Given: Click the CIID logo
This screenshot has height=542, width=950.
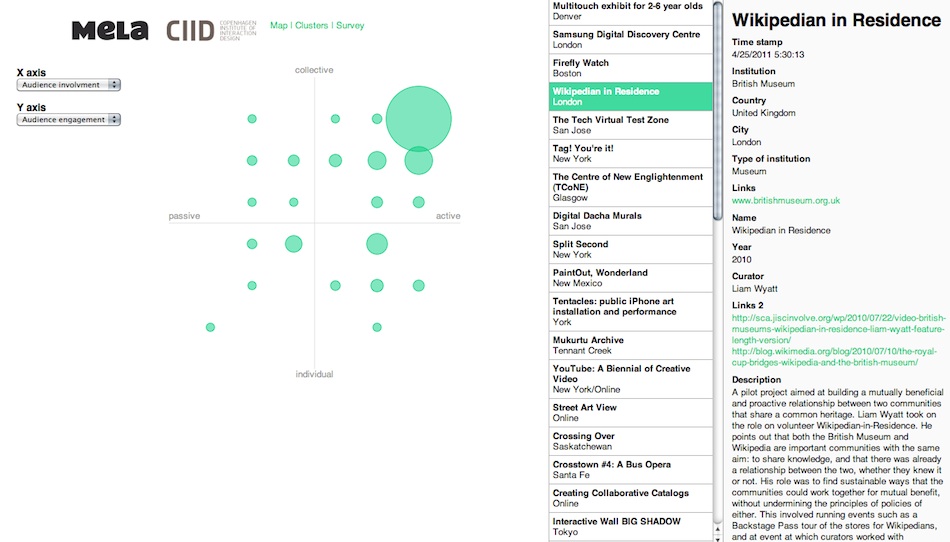Looking at the screenshot, I should pos(211,30).
